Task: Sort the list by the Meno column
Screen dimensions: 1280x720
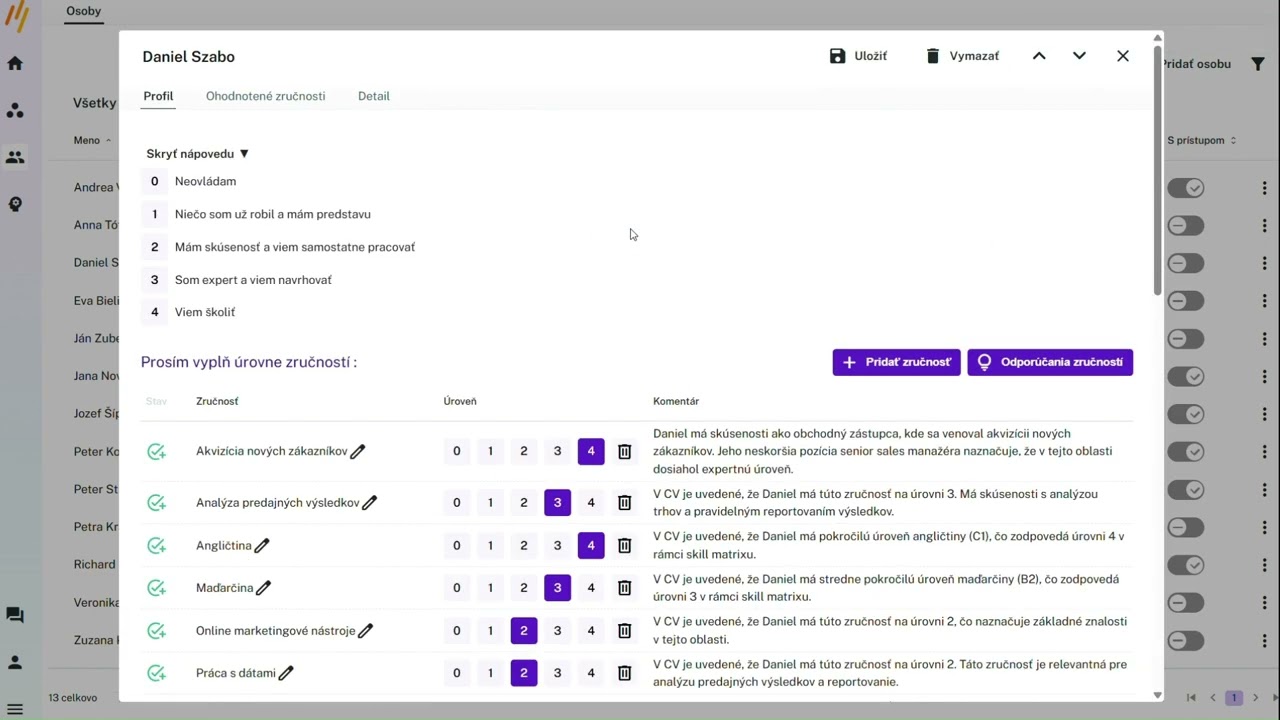Action: [92, 140]
